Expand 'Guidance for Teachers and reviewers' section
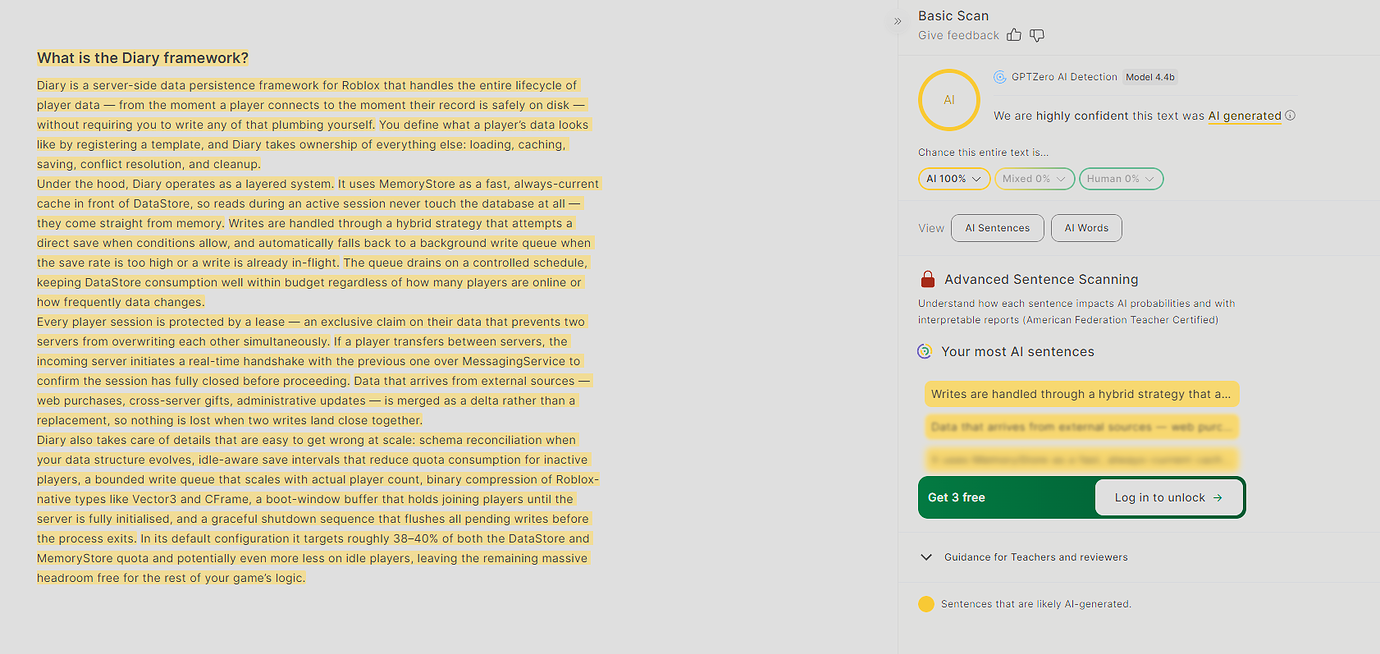This screenshot has width=1380, height=654. click(x=1035, y=557)
